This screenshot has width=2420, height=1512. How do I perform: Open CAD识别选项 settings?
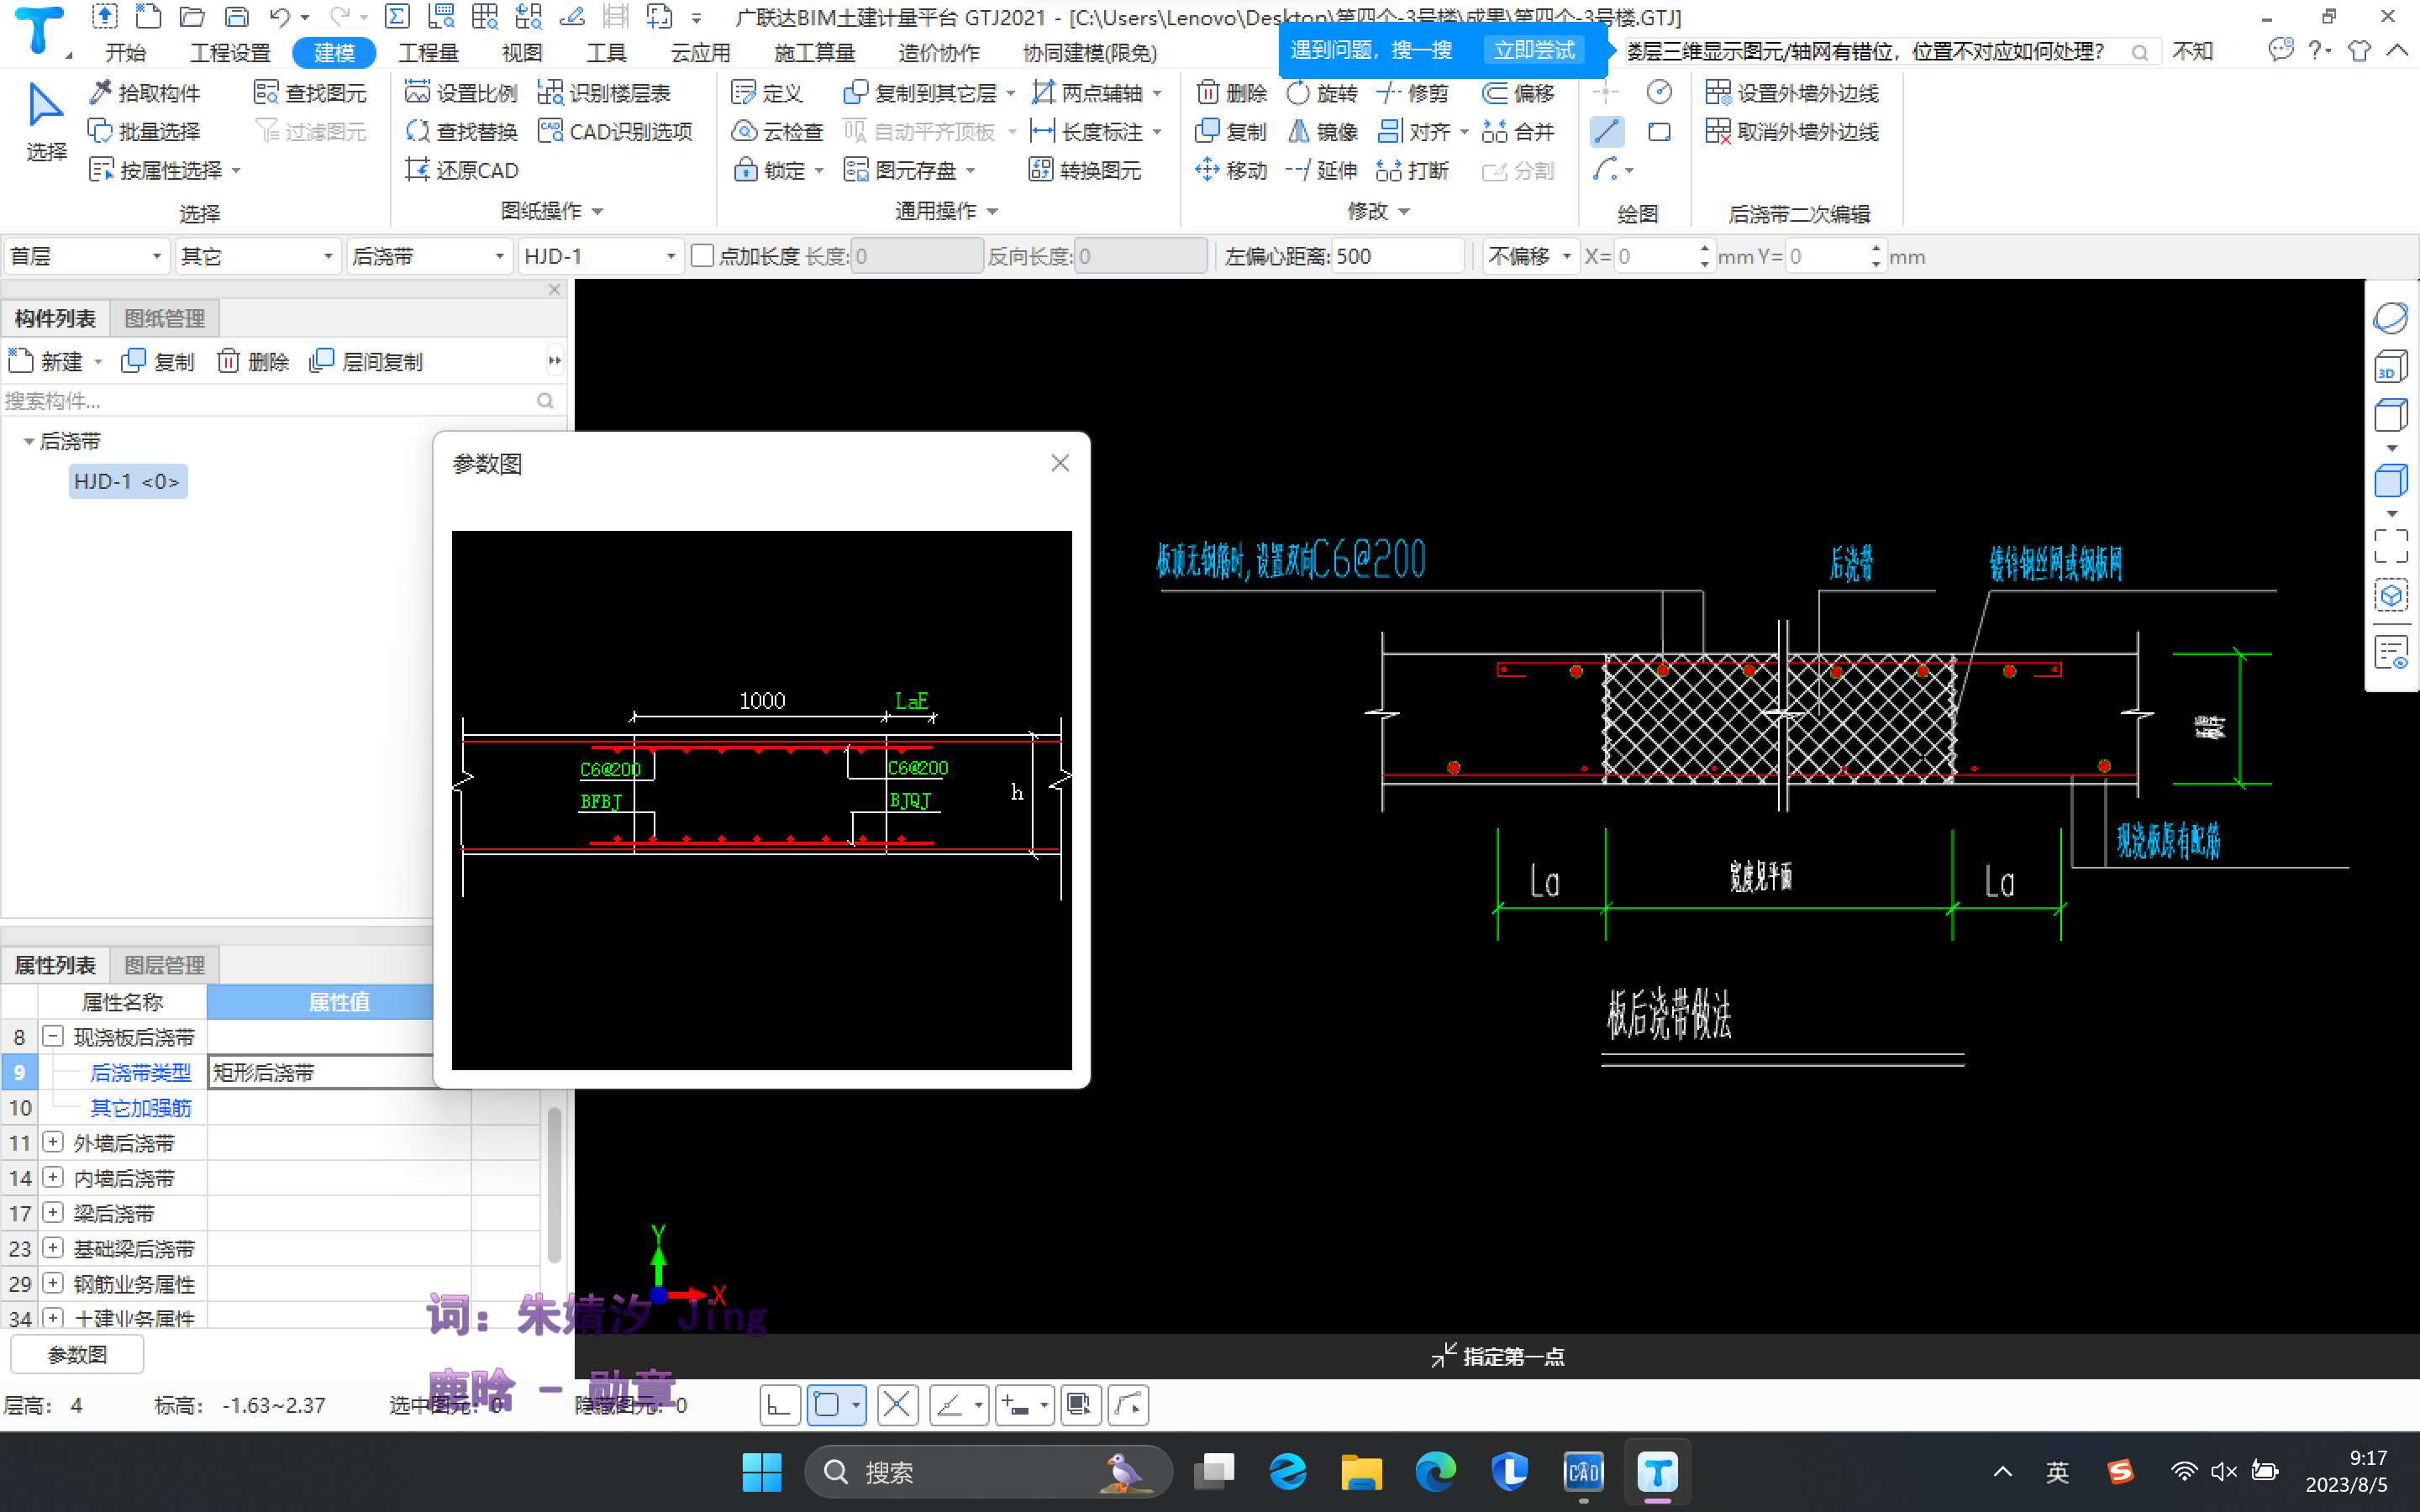pos(615,132)
